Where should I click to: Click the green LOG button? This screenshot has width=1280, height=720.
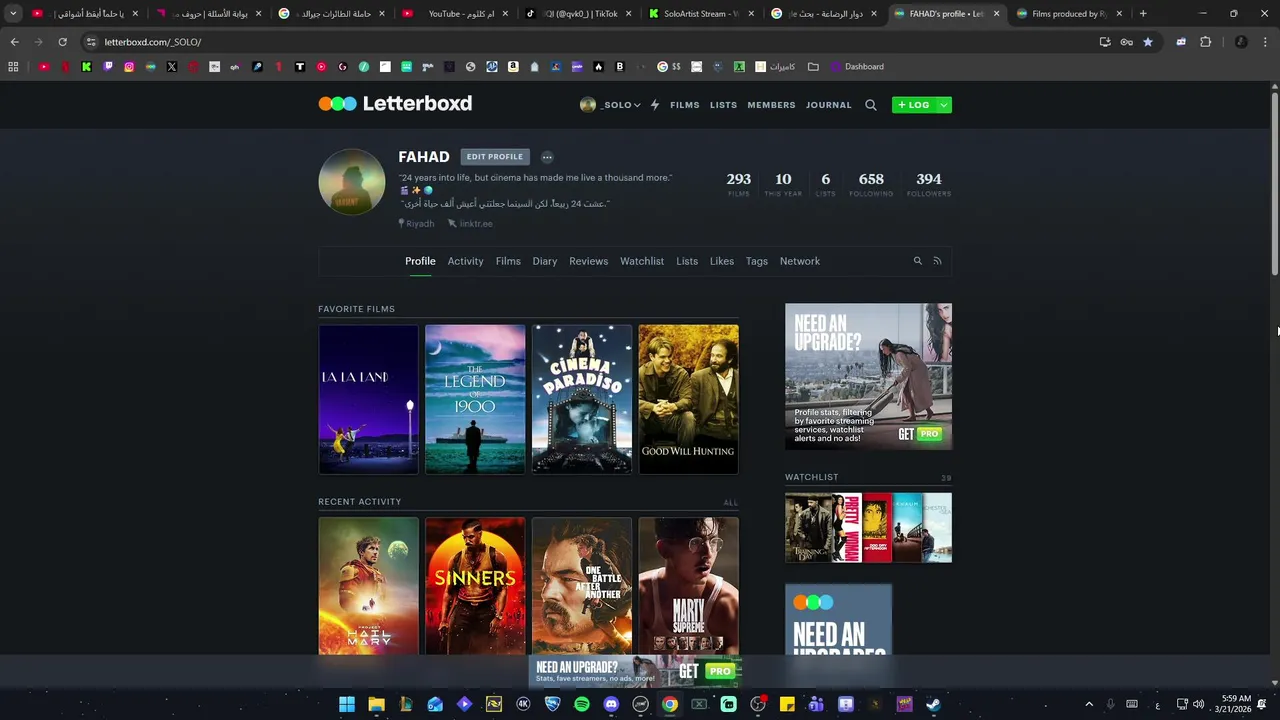[914, 105]
